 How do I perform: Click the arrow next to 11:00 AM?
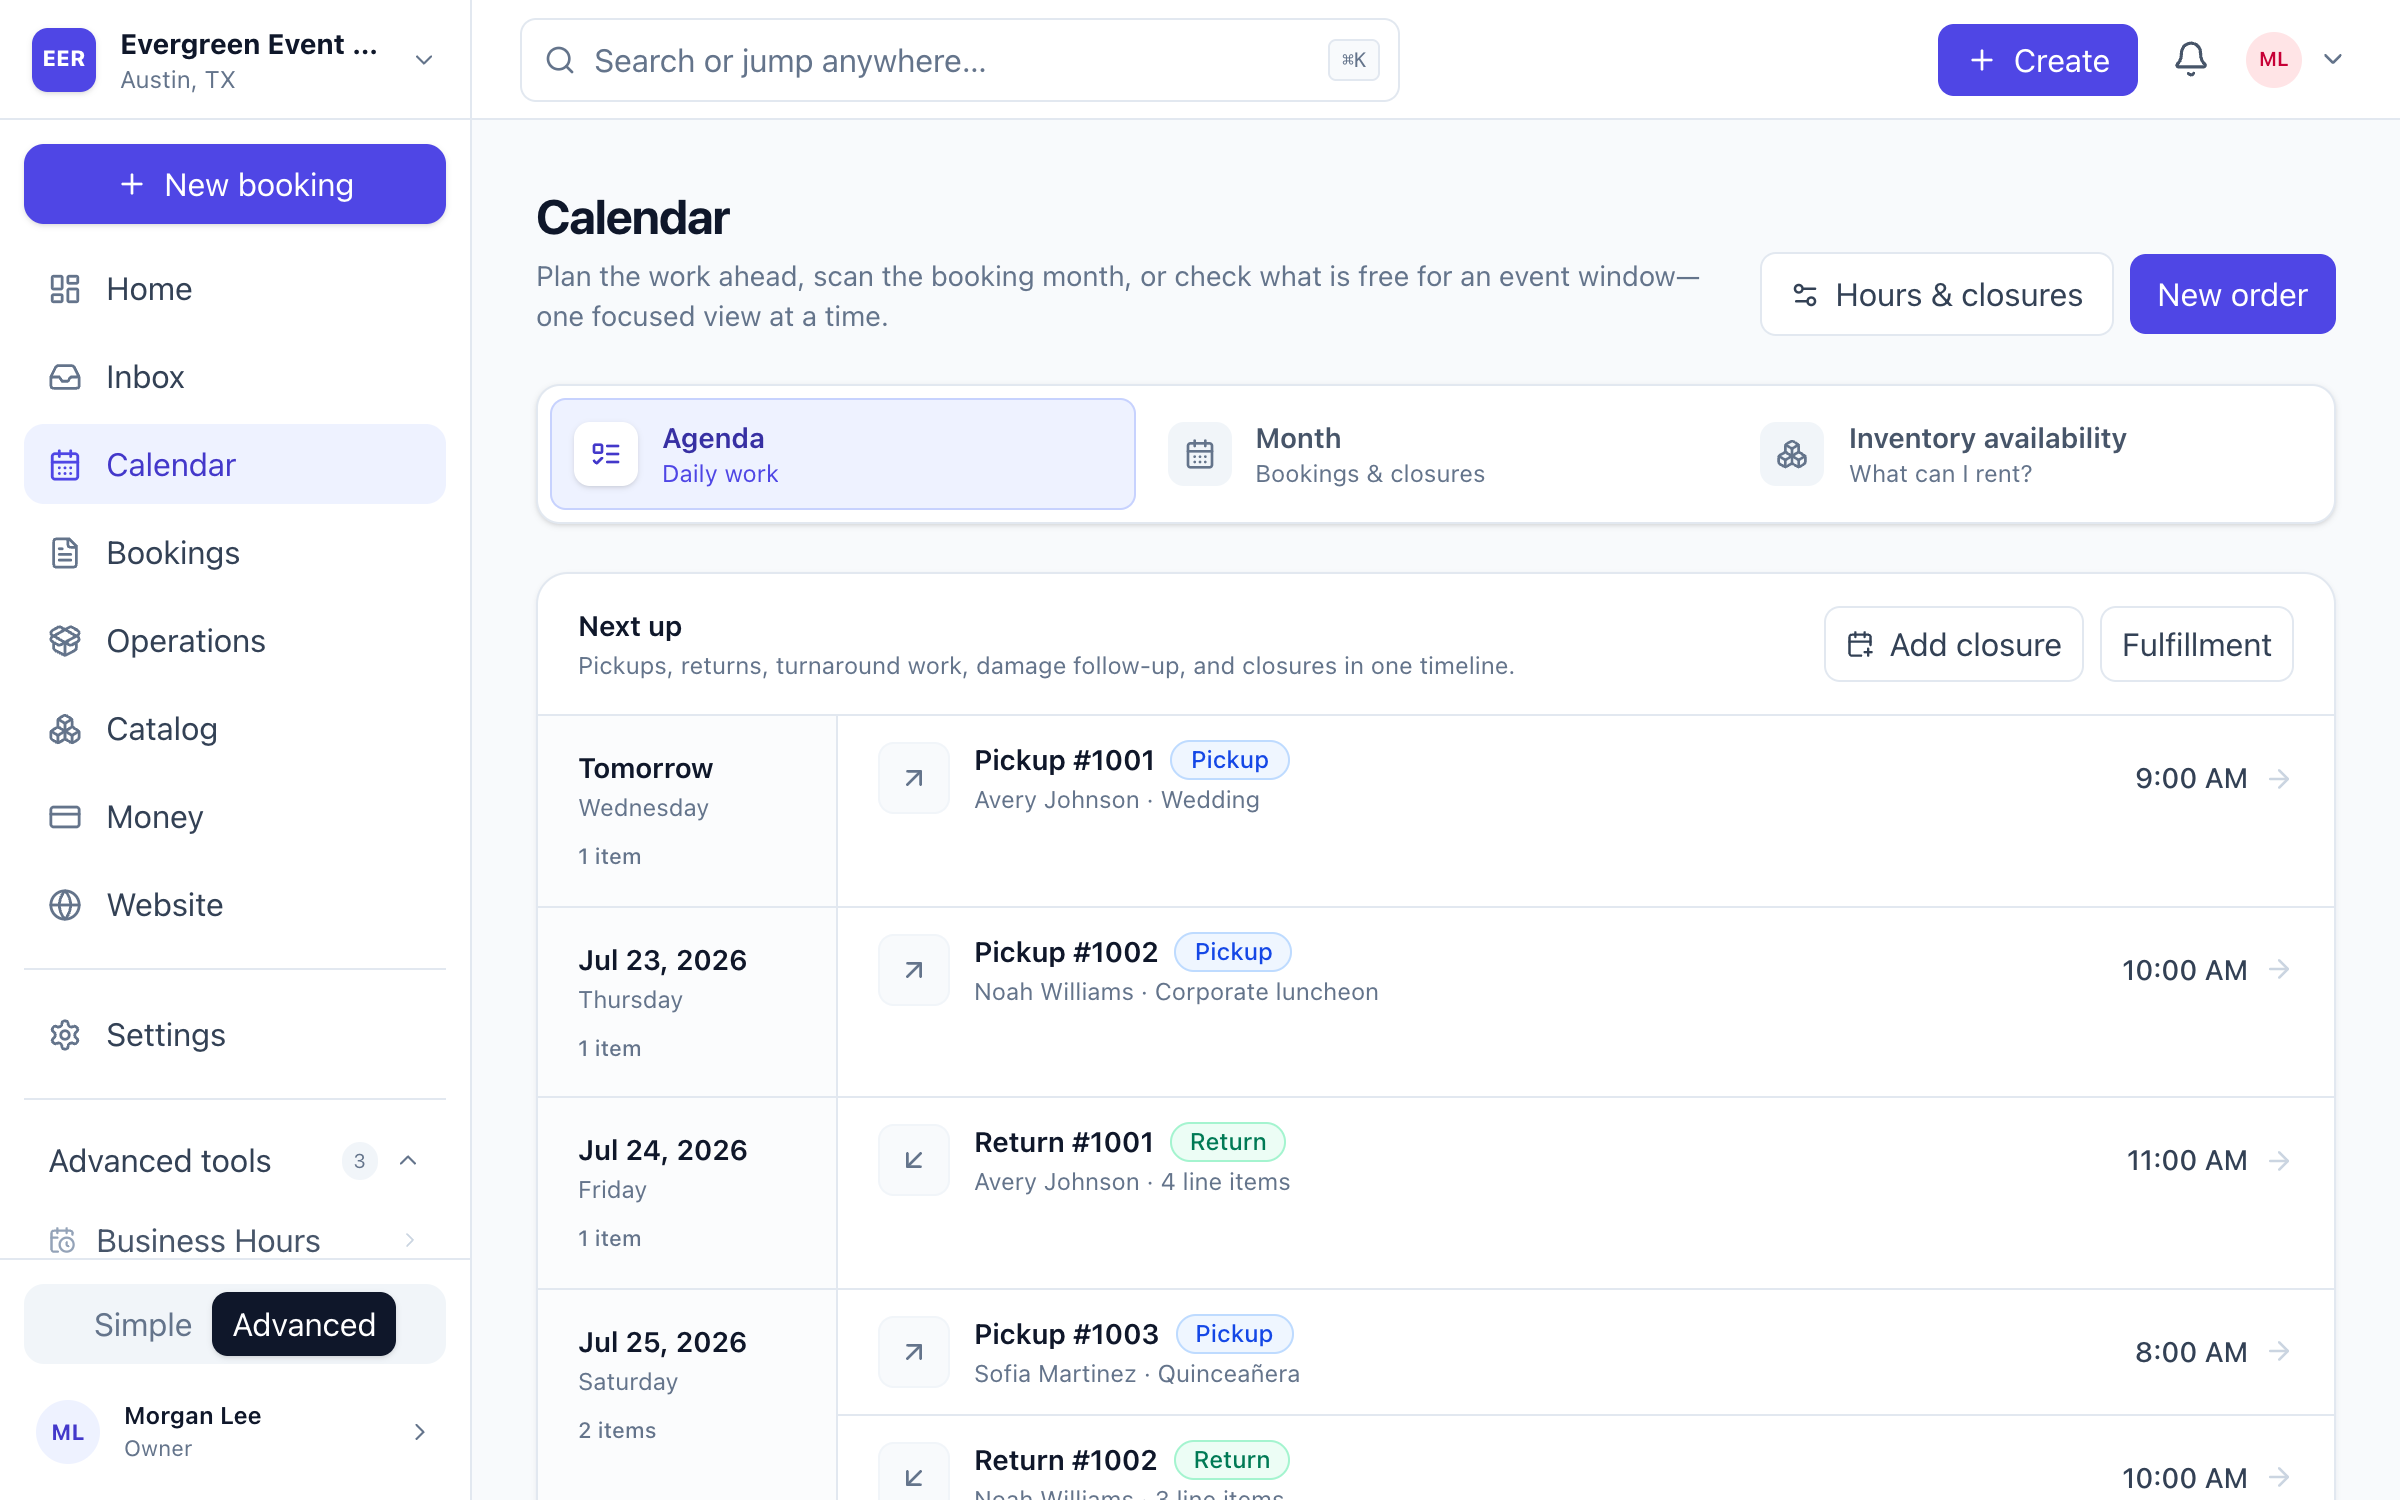2279,1160
